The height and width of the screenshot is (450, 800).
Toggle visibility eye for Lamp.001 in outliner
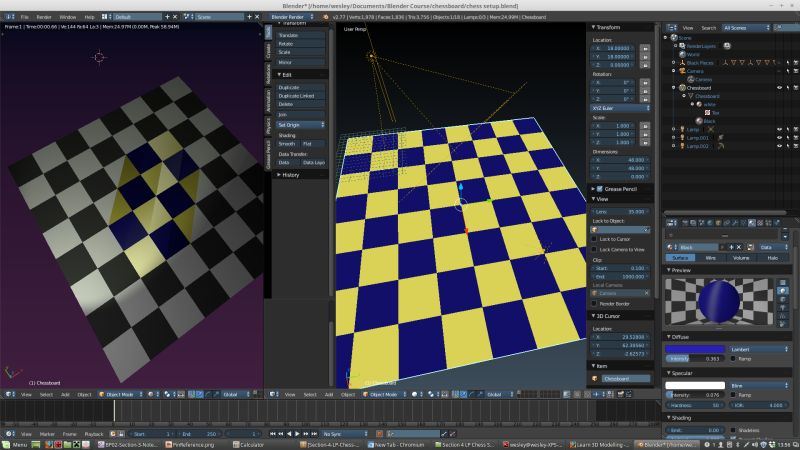coord(779,137)
